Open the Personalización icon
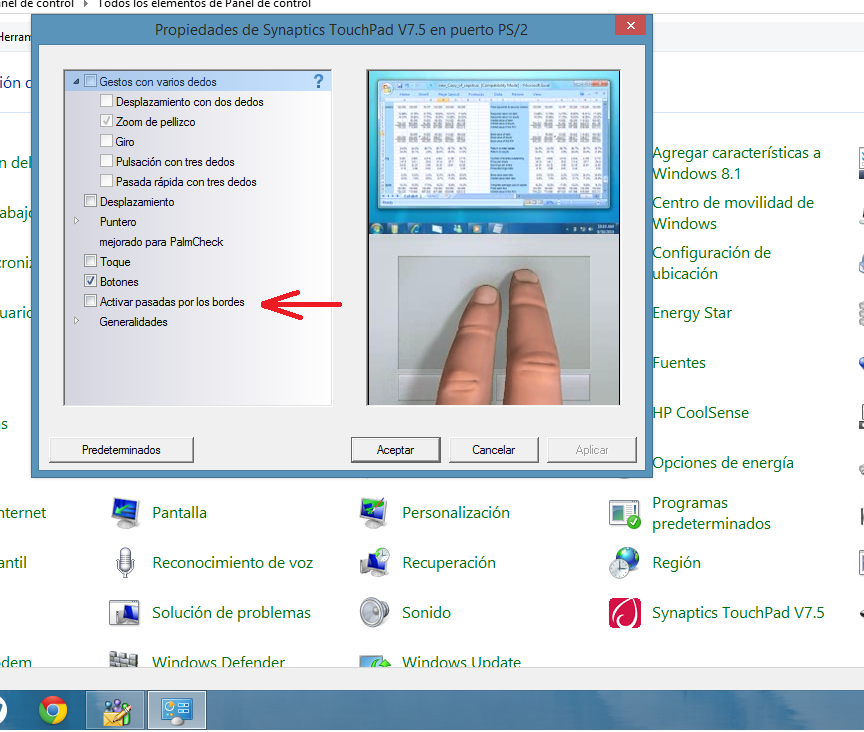This screenshot has height=732, width=864. pyautogui.click(x=374, y=513)
